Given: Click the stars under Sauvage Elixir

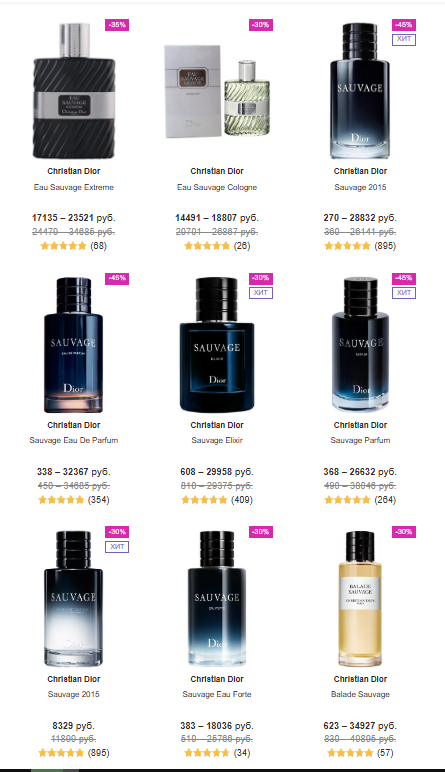Looking at the screenshot, I should point(204,500).
